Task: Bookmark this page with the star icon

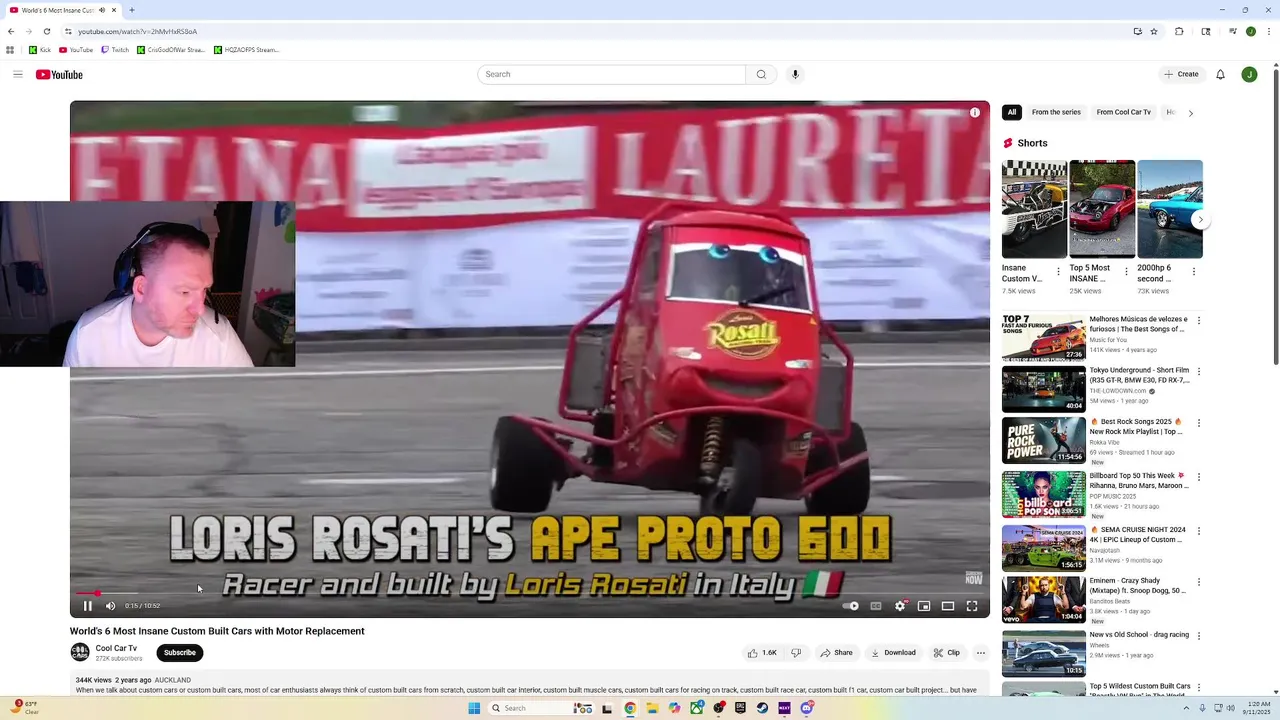Action: (1154, 31)
